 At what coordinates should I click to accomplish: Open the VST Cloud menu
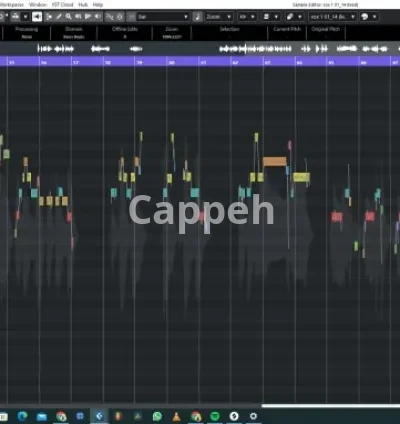63,5
